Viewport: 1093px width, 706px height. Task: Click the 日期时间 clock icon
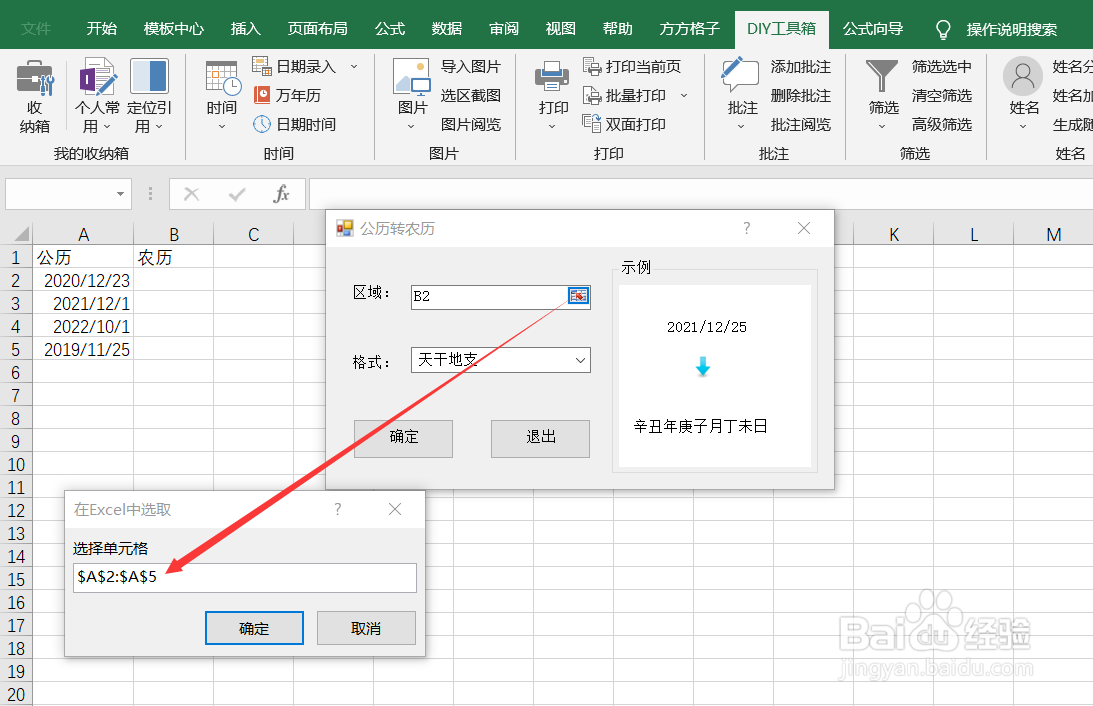point(261,124)
